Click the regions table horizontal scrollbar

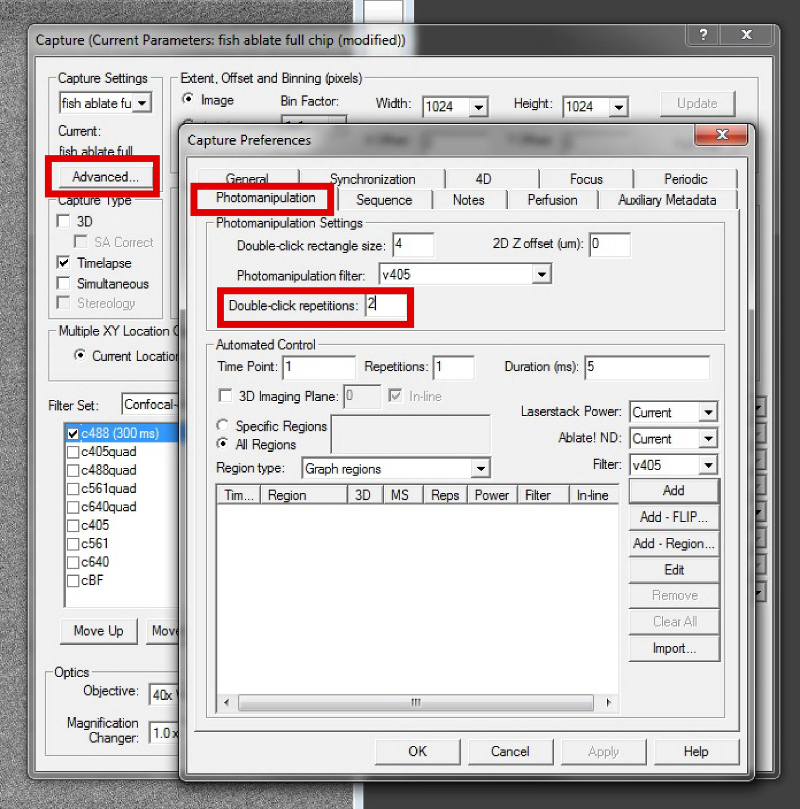[x=416, y=702]
